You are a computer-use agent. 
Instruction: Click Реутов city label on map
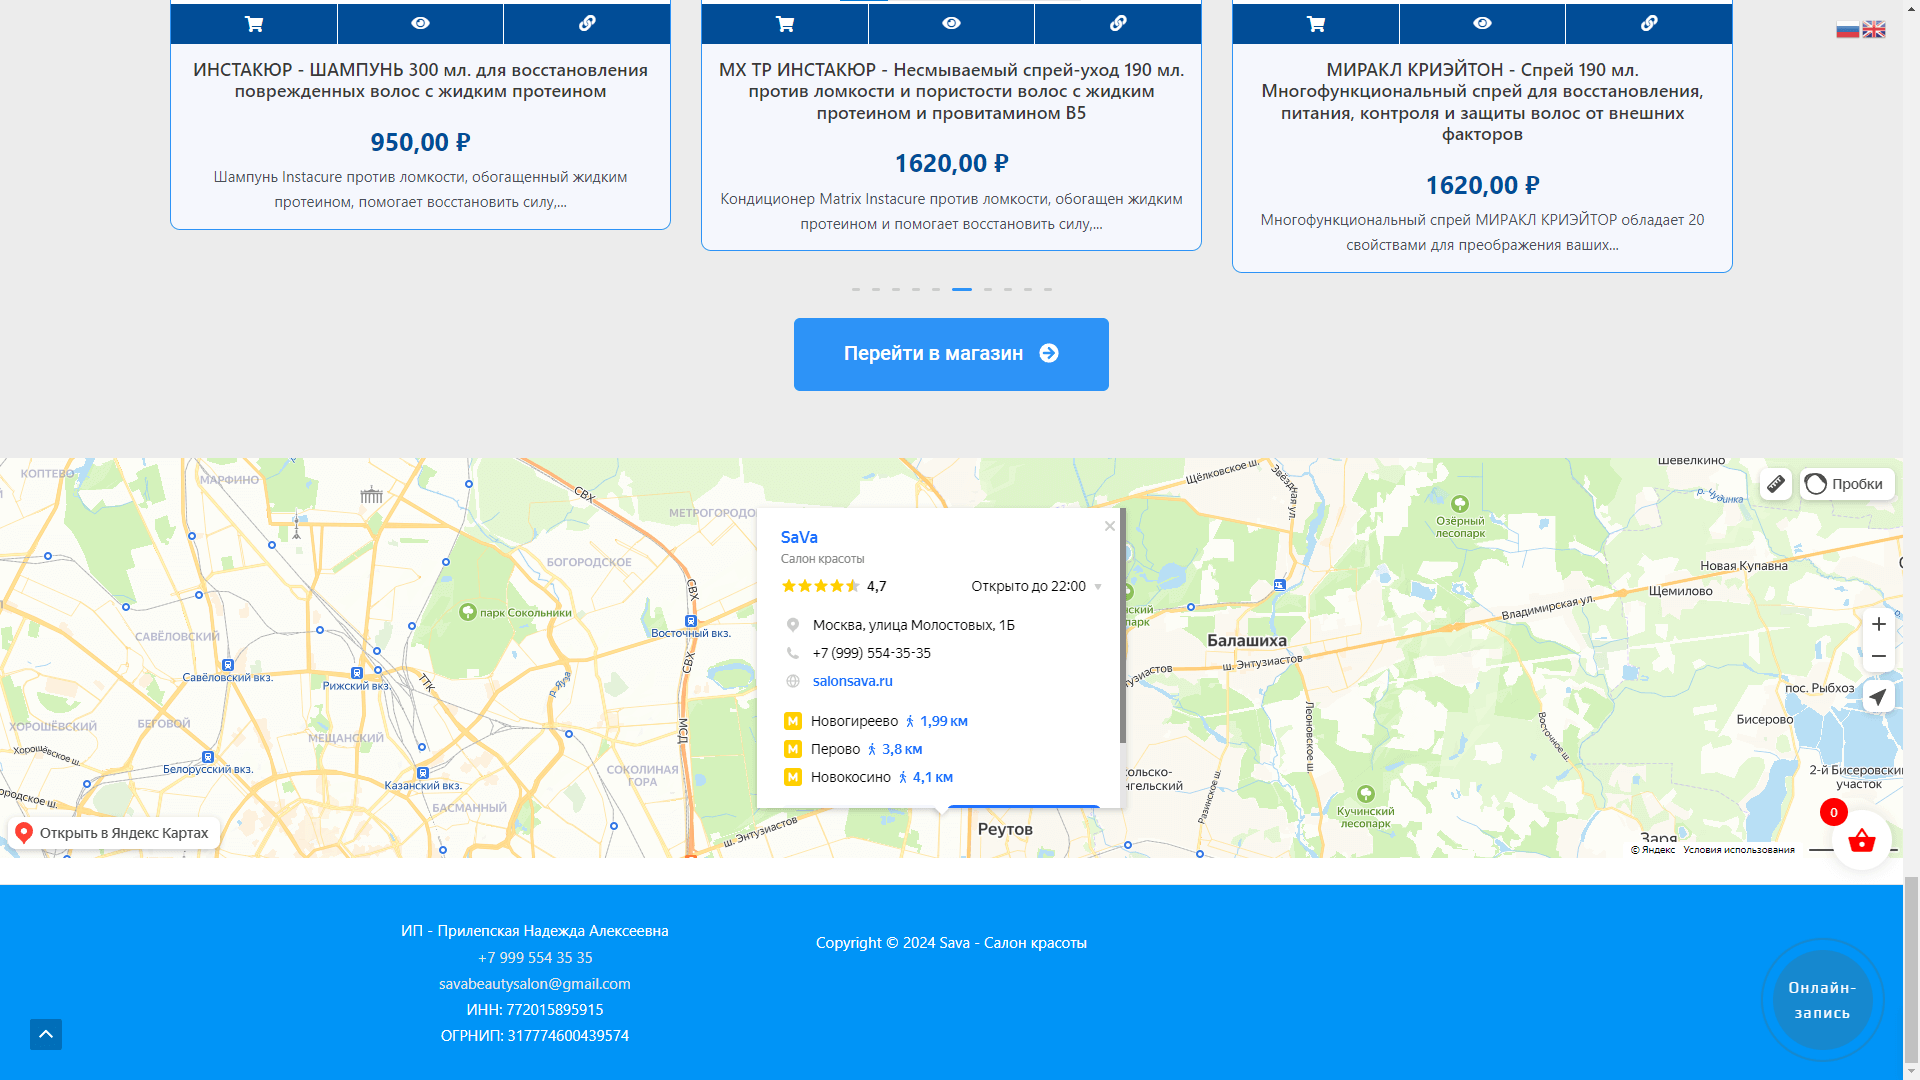[1005, 829]
